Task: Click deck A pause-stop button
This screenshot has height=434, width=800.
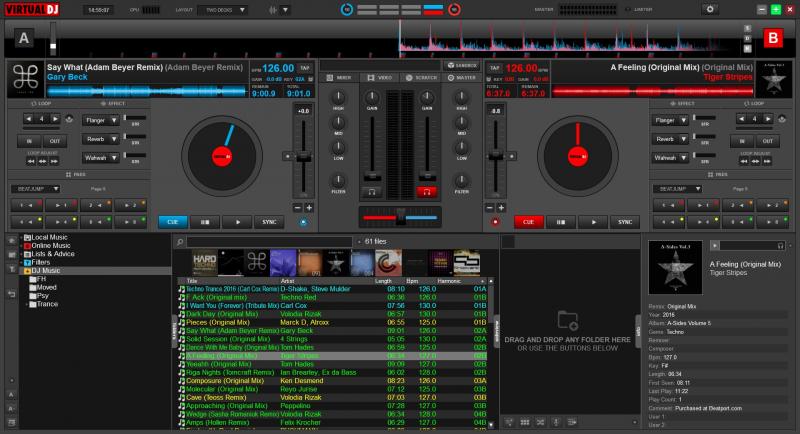Action: [x=205, y=222]
